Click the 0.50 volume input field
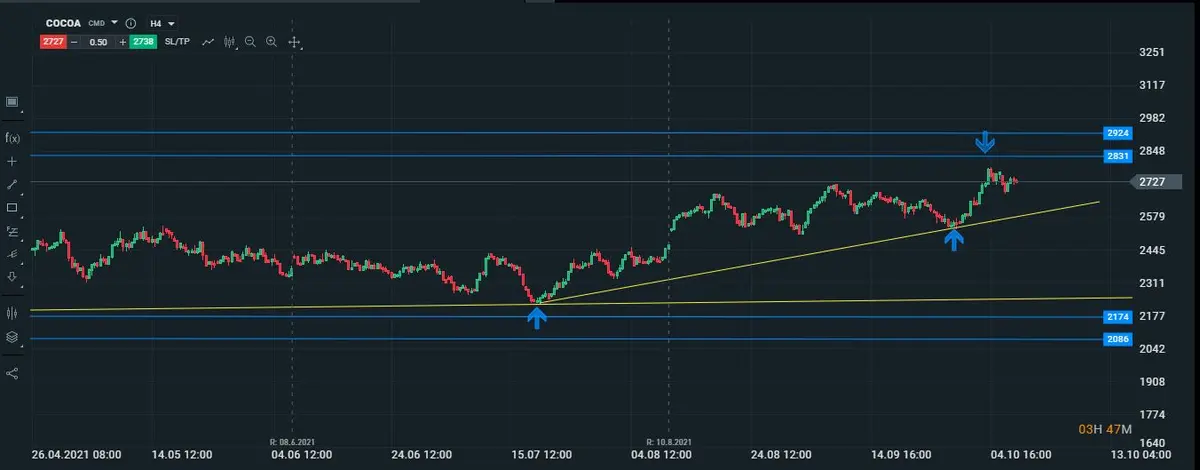Viewport: 1200px width, 470px height. (x=97, y=42)
